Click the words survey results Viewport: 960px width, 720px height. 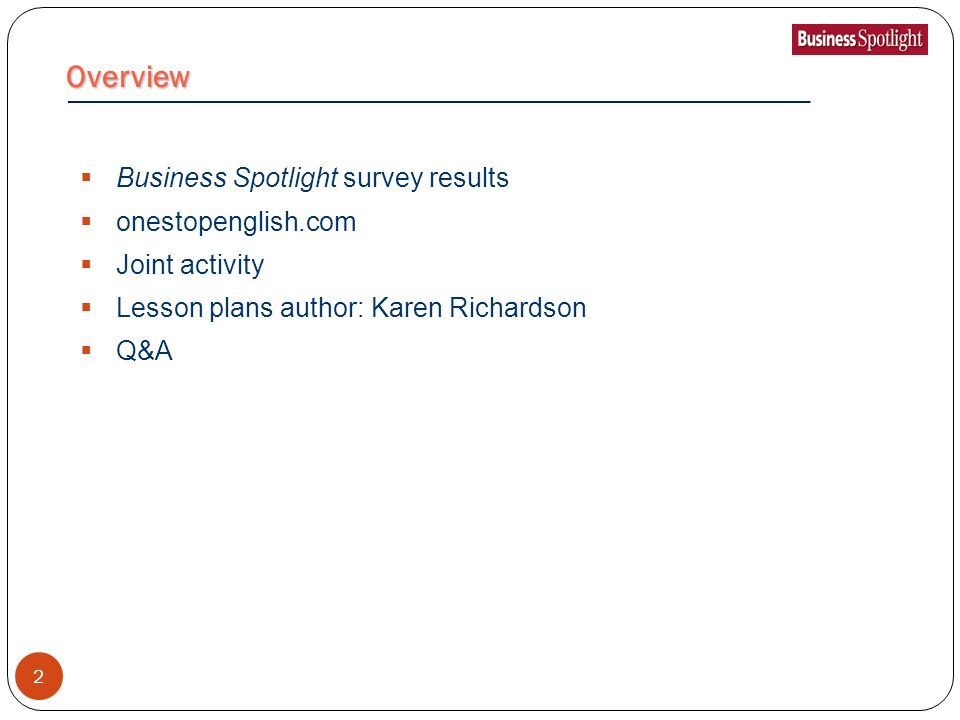[426, 178]
